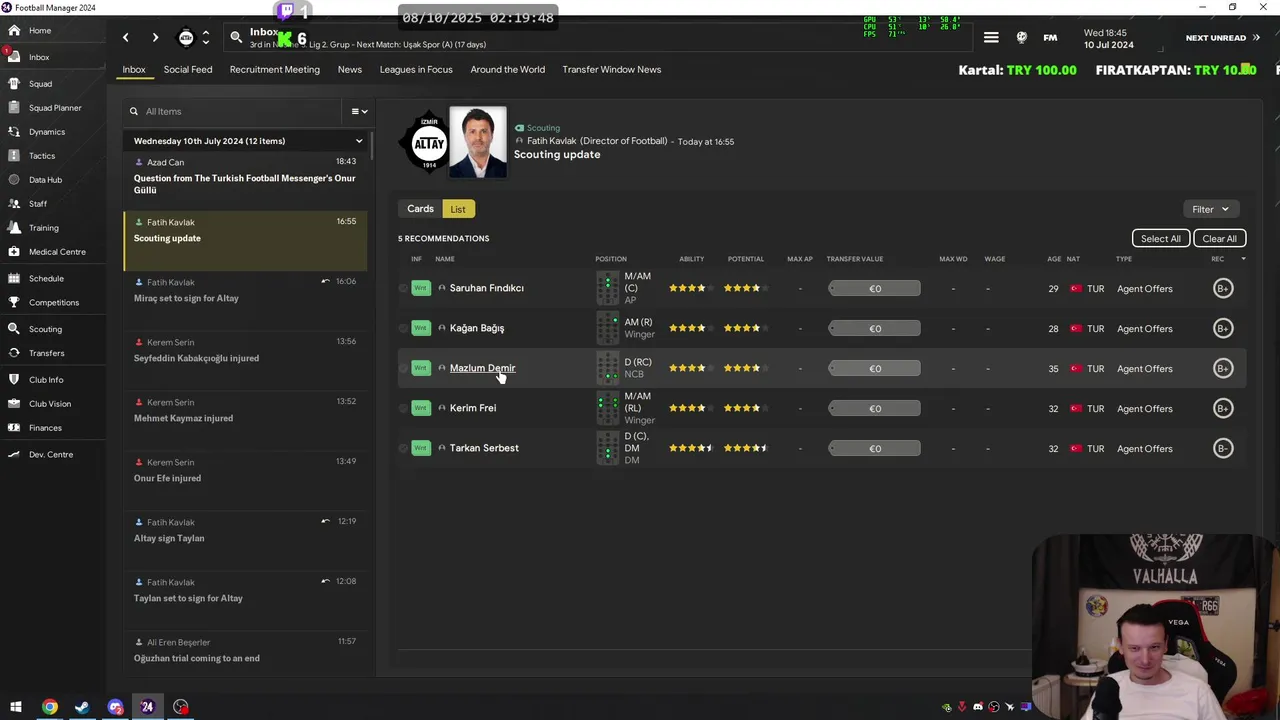Open Around the World tab
The width and height of the screenshot is (1280, 720).
(x=508, y=70)
